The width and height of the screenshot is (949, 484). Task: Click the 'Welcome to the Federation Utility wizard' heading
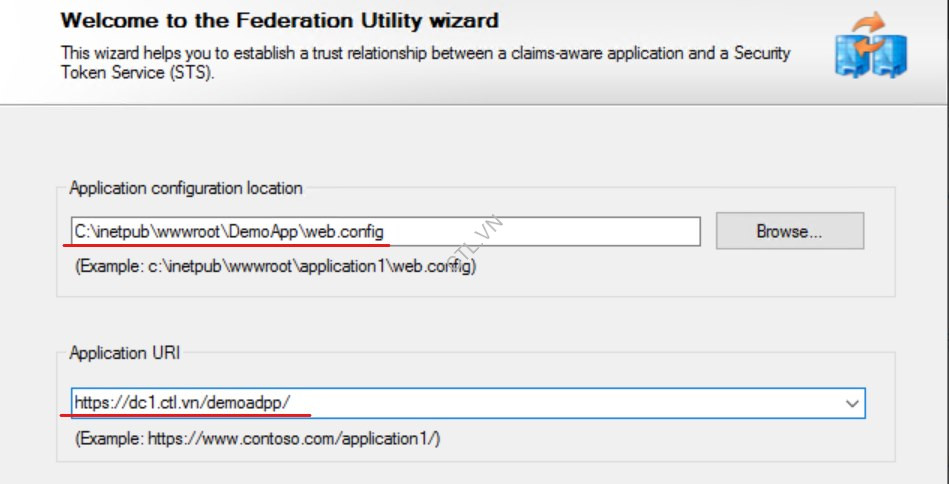click(279, 20)
